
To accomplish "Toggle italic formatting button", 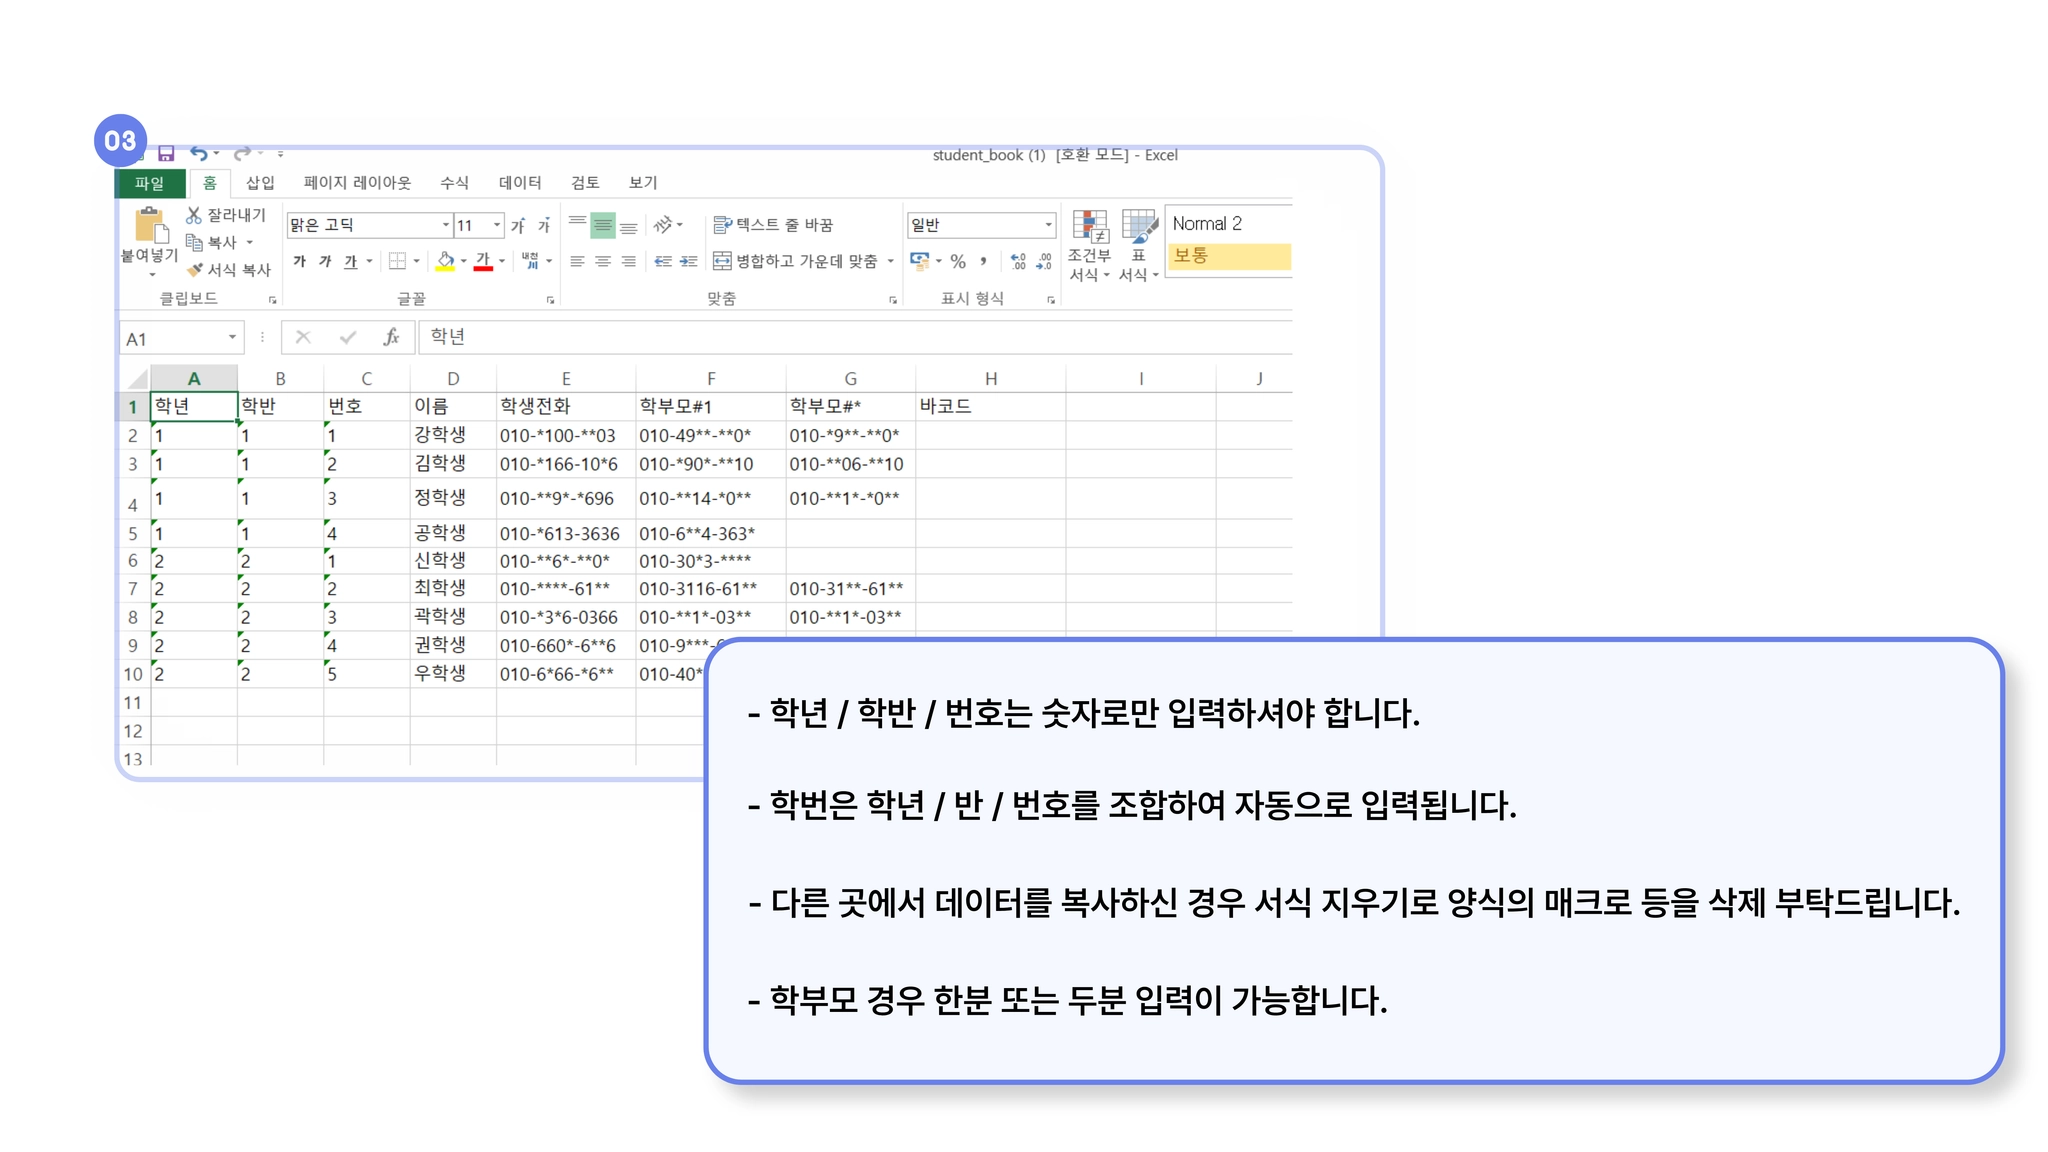I will tap(325, 261).
